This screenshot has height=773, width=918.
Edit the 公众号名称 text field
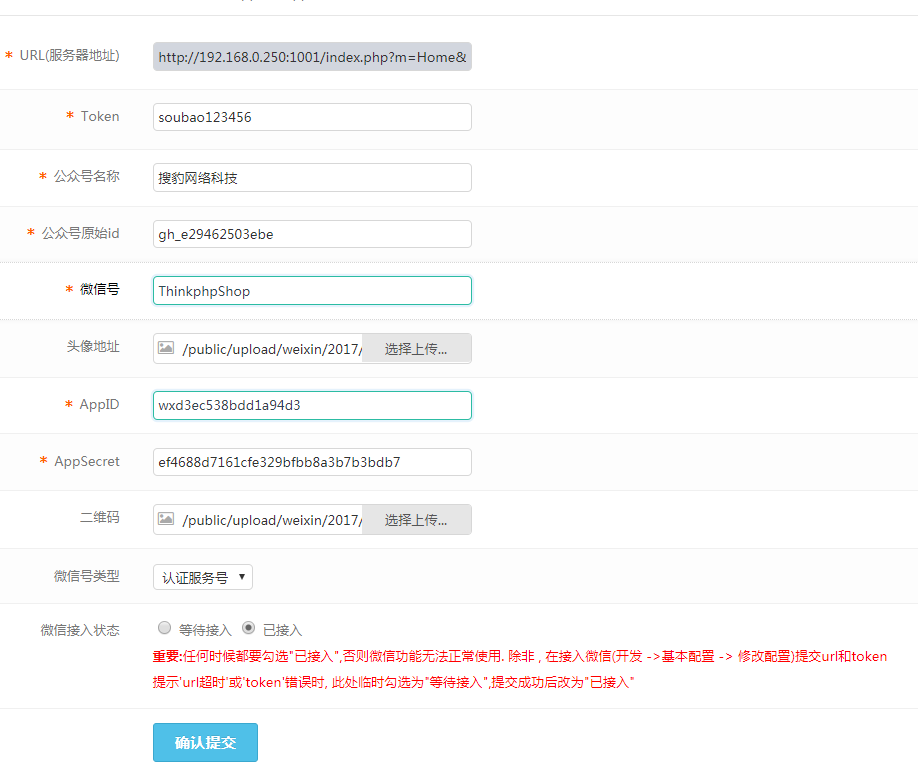click(x=312, y=178)
